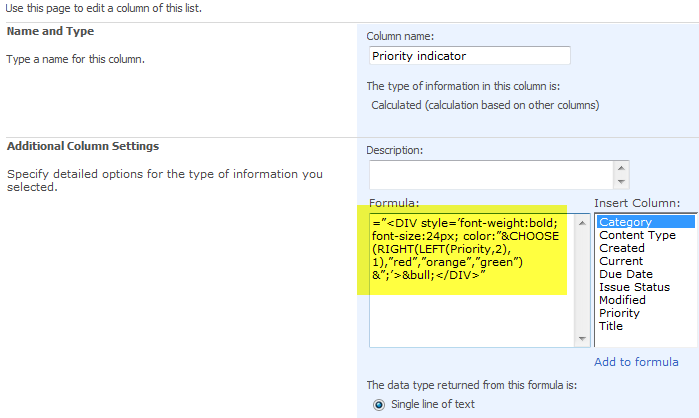Click the Column name text field

tap(468, 56)
